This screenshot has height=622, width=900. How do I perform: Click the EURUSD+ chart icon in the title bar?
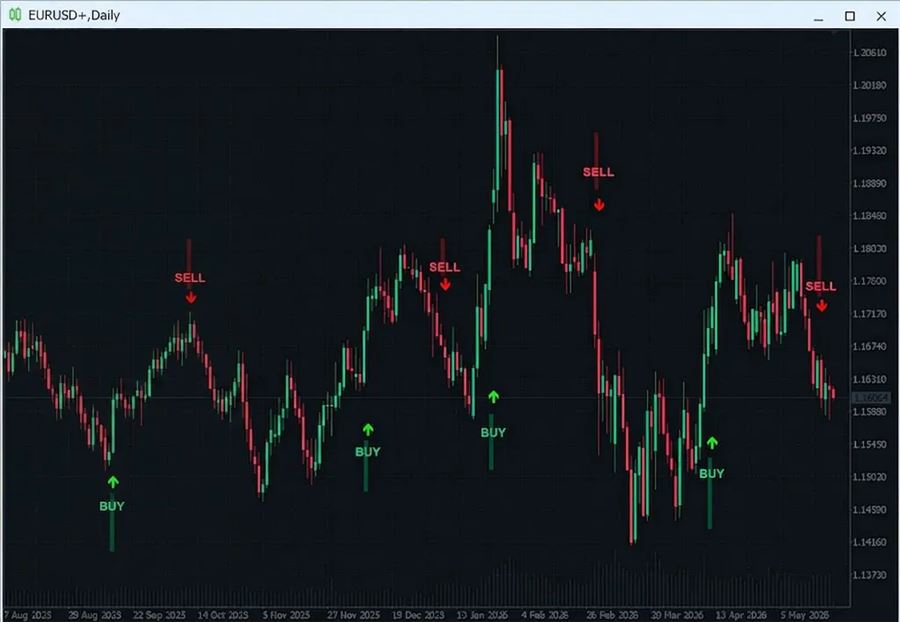tap(15, 14)
